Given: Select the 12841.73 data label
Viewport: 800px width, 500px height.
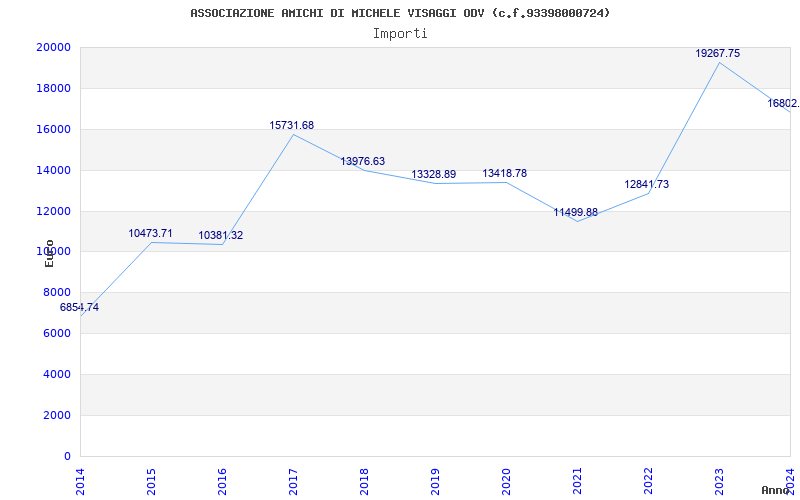Looking at the screenshot, I should coord(646,185).
